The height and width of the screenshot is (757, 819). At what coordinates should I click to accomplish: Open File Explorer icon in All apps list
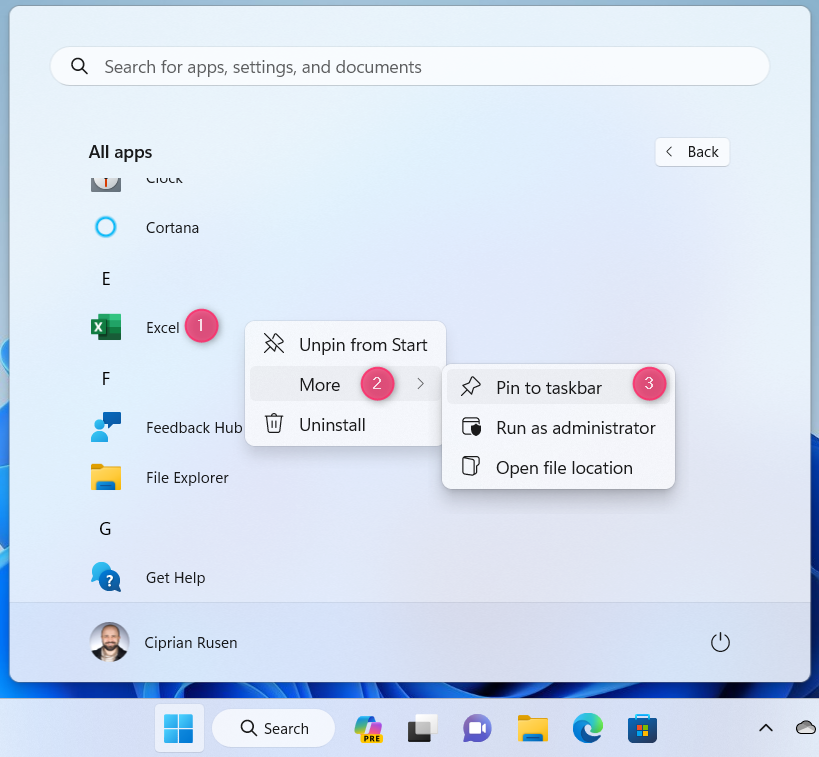coord(106,477)
